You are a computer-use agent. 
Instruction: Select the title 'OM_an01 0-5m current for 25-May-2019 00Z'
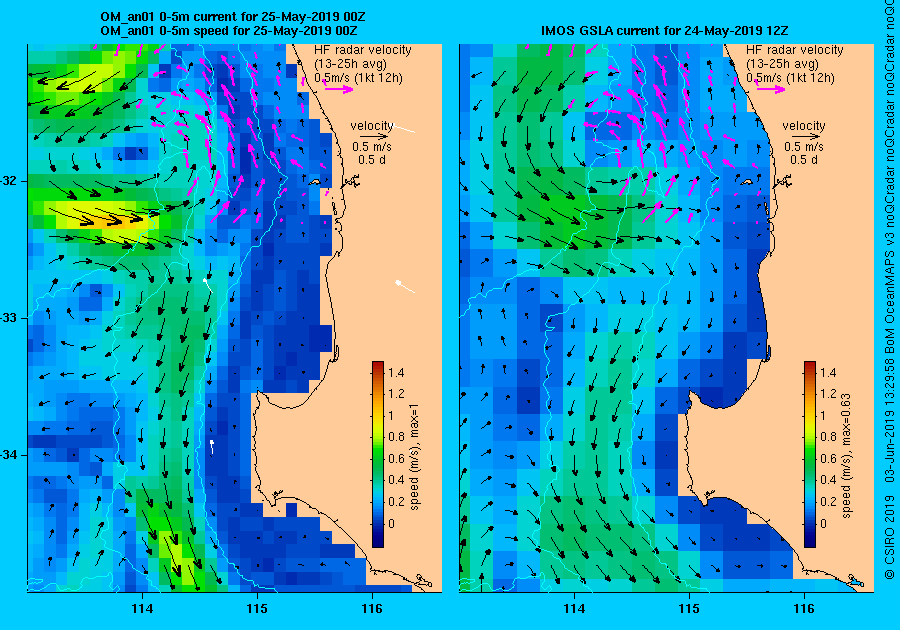(x=232, y=17)
